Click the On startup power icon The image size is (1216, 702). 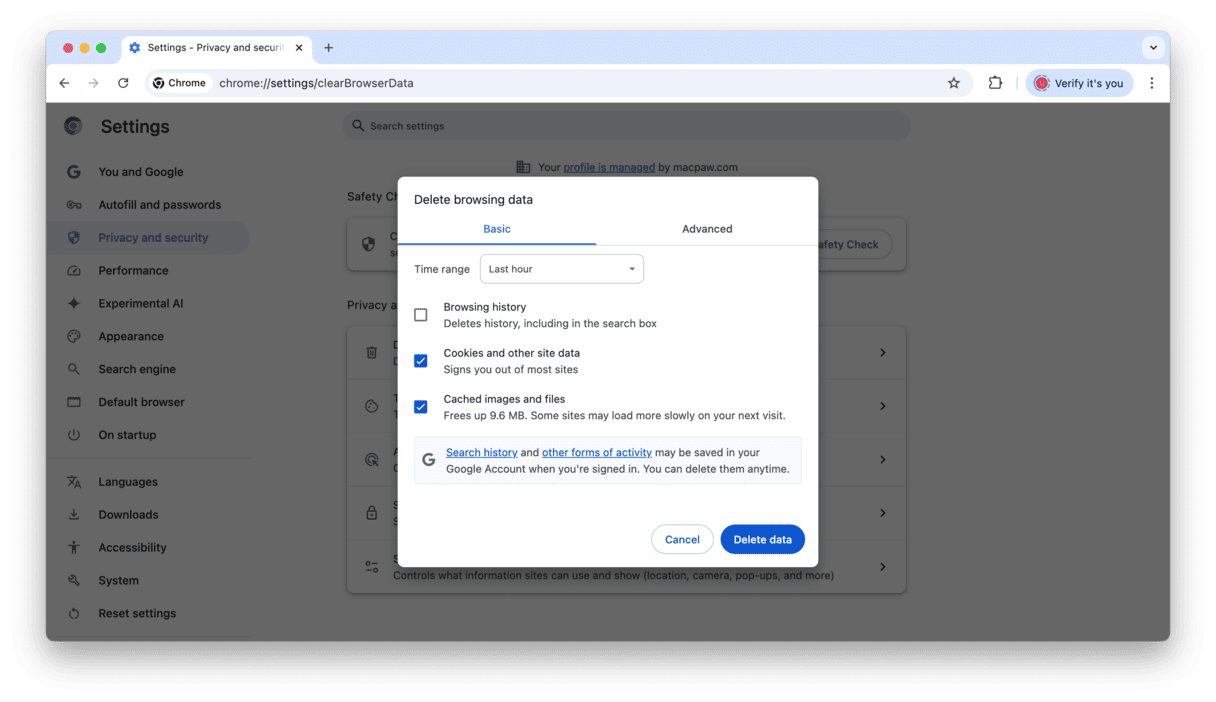point(74,435)
